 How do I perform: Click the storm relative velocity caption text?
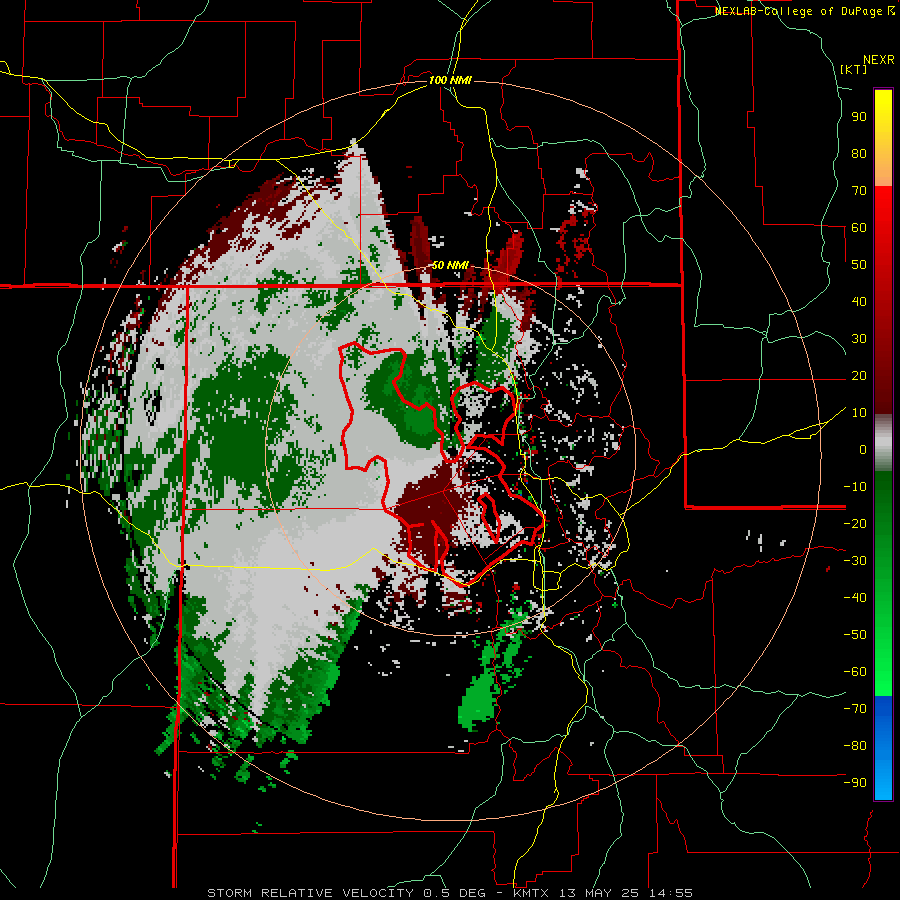(450, 893)
